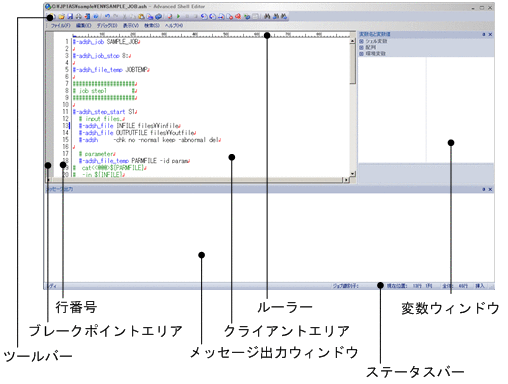Print the script using the printer icon
Image resolution: width=508 pixels, height=384 pixels.
[78, 16]
